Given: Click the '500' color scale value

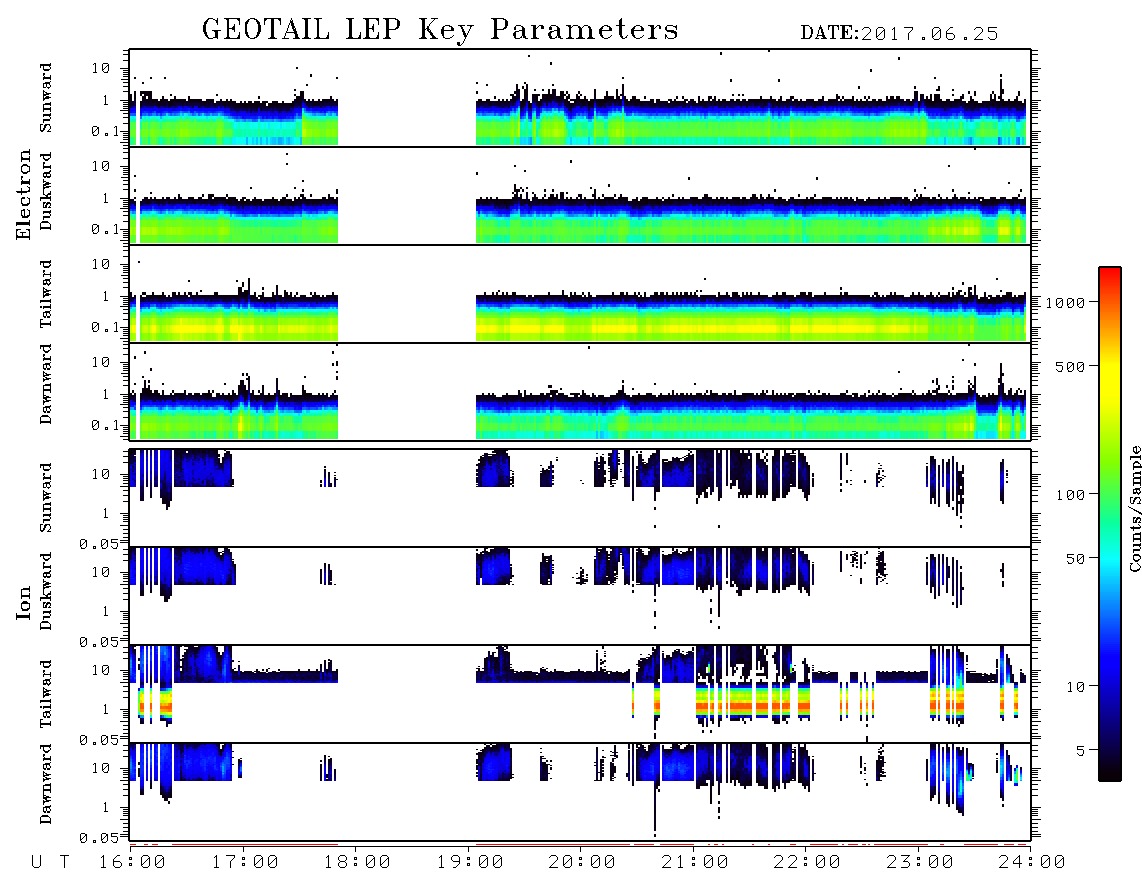Looking at the screenshot, I should (1070, 366).
